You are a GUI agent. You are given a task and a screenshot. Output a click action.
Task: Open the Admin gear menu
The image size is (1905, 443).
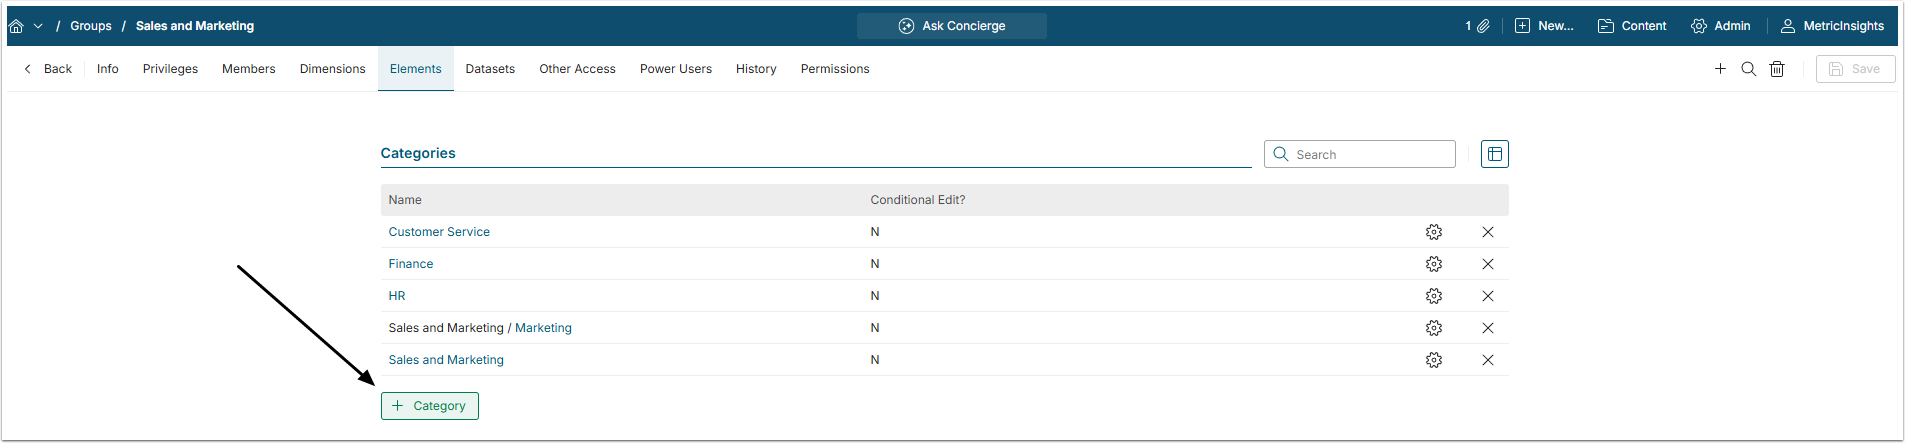(x=1720, y=26)
